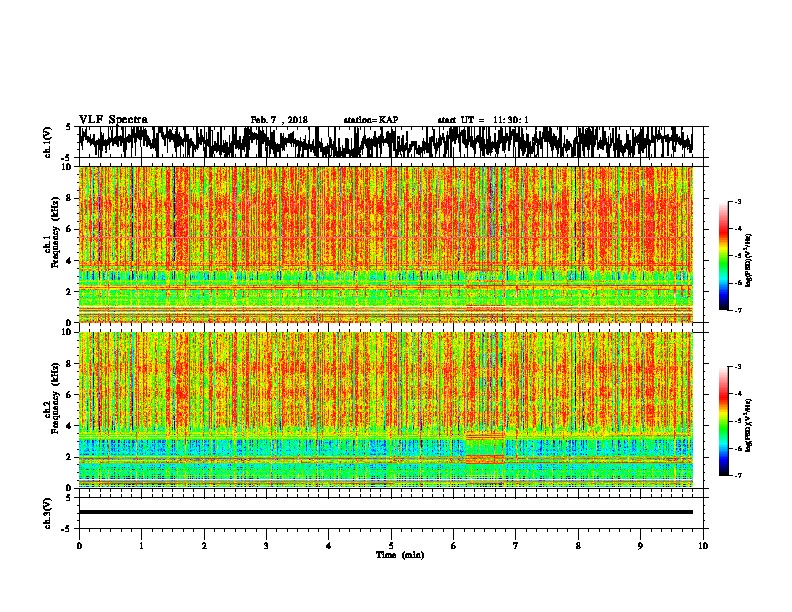This screenshot has width=792, height=612.
Task: Click the ch.2 spectrogram panel
Action: point(386,410)
